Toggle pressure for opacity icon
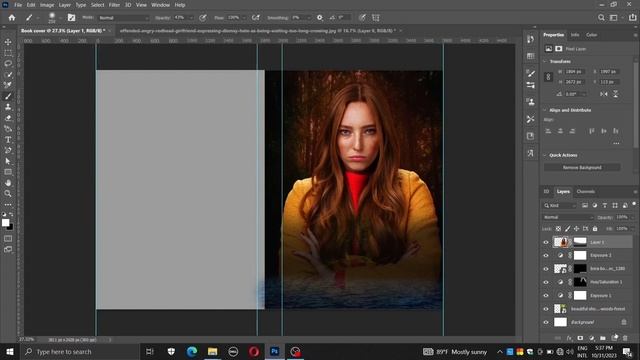The height and width of the screenshot is (360, 640). (203, 18)
